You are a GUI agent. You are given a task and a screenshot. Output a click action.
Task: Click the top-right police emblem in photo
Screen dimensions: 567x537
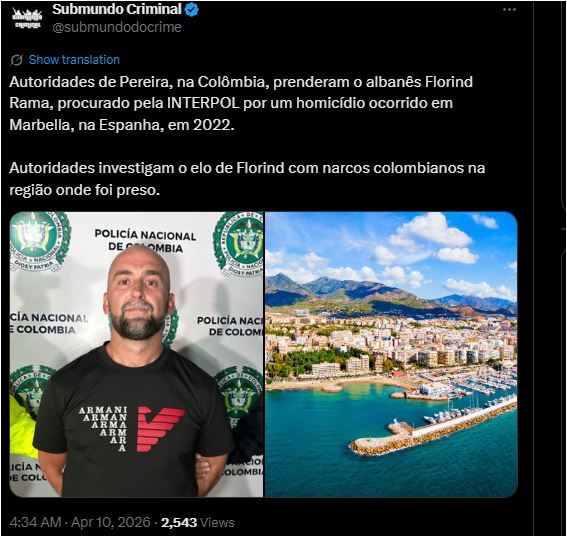pos(238,243)
